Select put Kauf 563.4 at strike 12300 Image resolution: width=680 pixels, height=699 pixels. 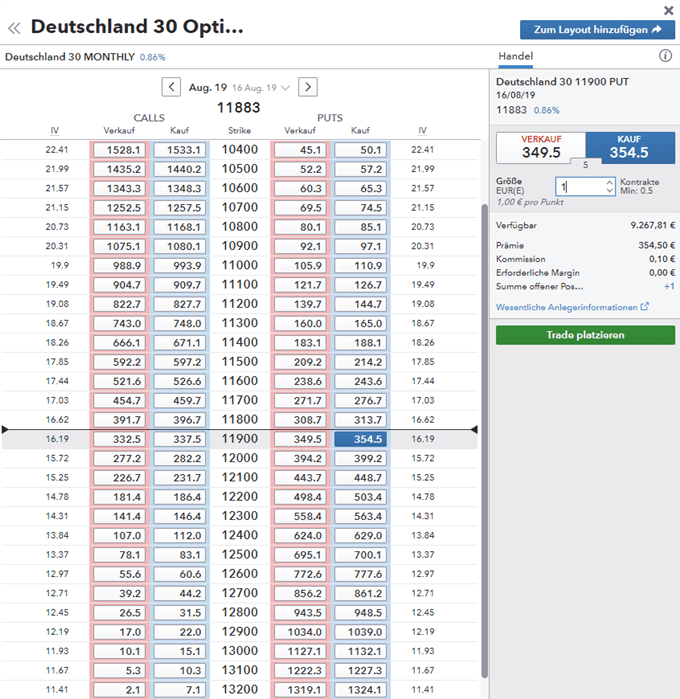(x=361, y=516)
